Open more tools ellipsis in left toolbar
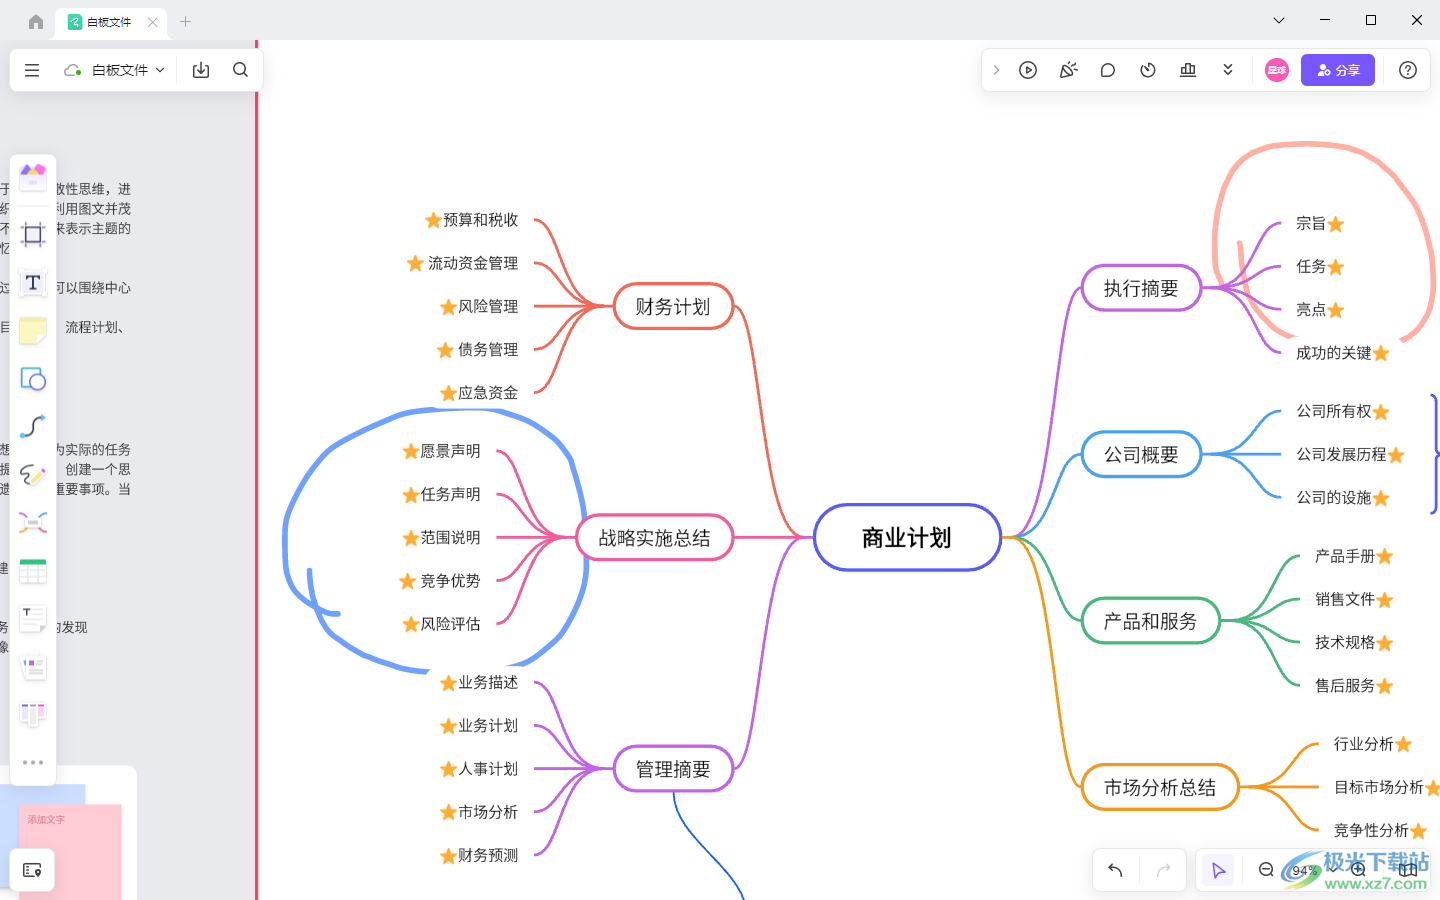Image resolution: width=1440 pixels, height=900 pixels. pyautogui.click(x=33, y=762)
